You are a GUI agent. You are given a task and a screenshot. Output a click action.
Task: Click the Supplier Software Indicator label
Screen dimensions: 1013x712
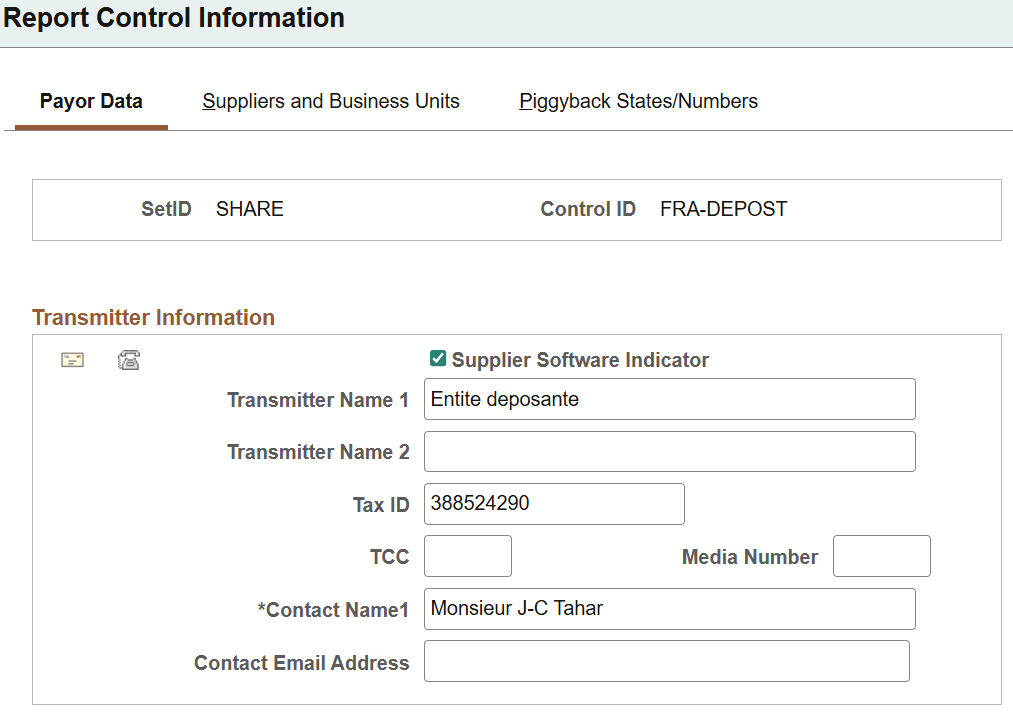580,359
